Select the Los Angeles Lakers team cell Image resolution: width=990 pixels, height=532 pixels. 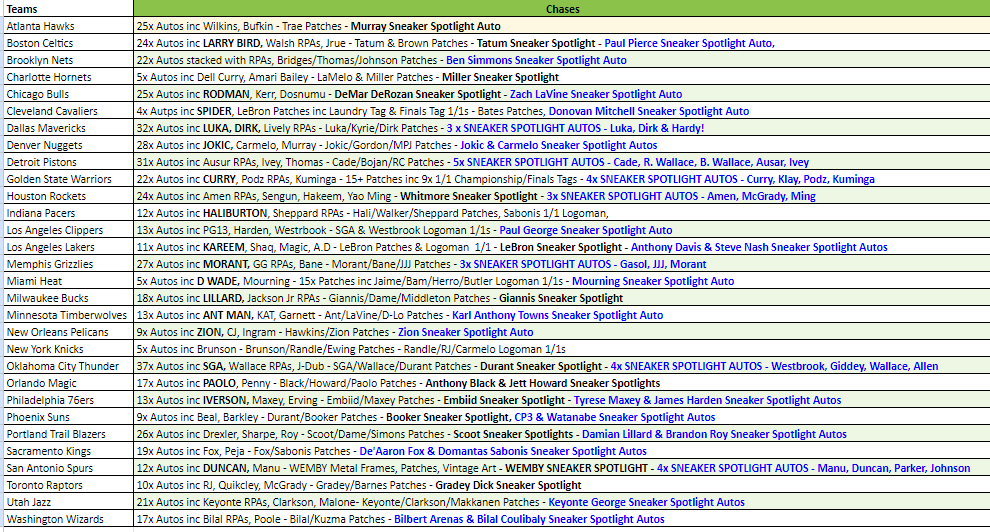[x=66, y=247]
